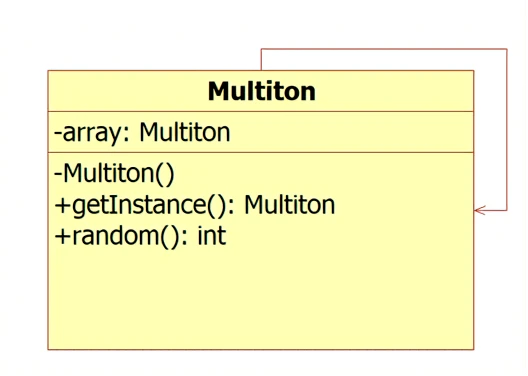Viewport: 528px width, 376px height.
Task: Click the +getInstance(): Multiton method
Action: (x=194, y=205)
